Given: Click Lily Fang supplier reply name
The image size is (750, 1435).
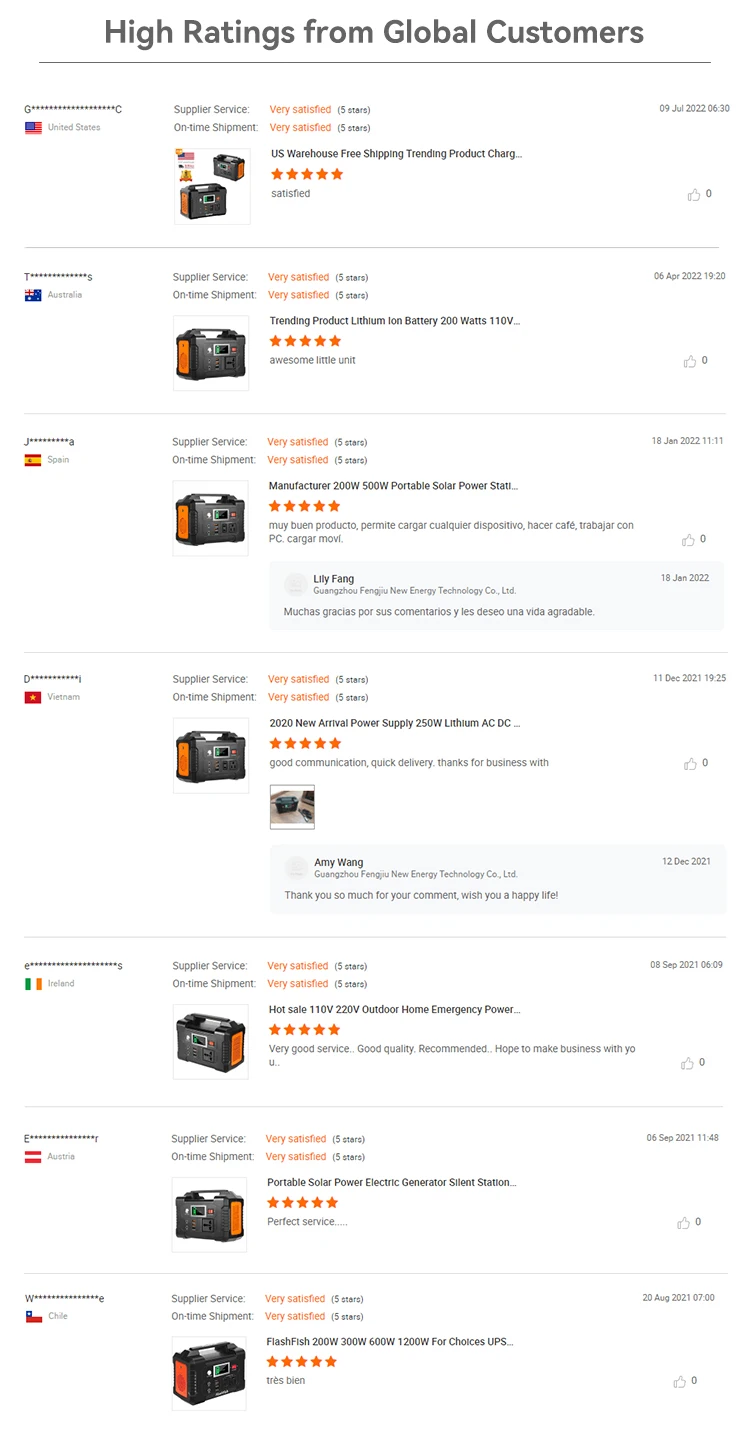Looking at the screenshot, I should 333,579.
